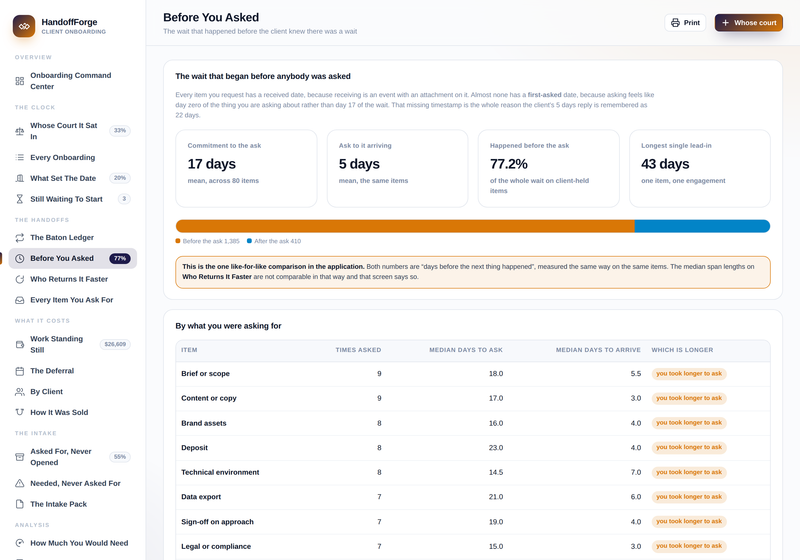Click the Happened before the ask 77.2% card

coord(548,168)
